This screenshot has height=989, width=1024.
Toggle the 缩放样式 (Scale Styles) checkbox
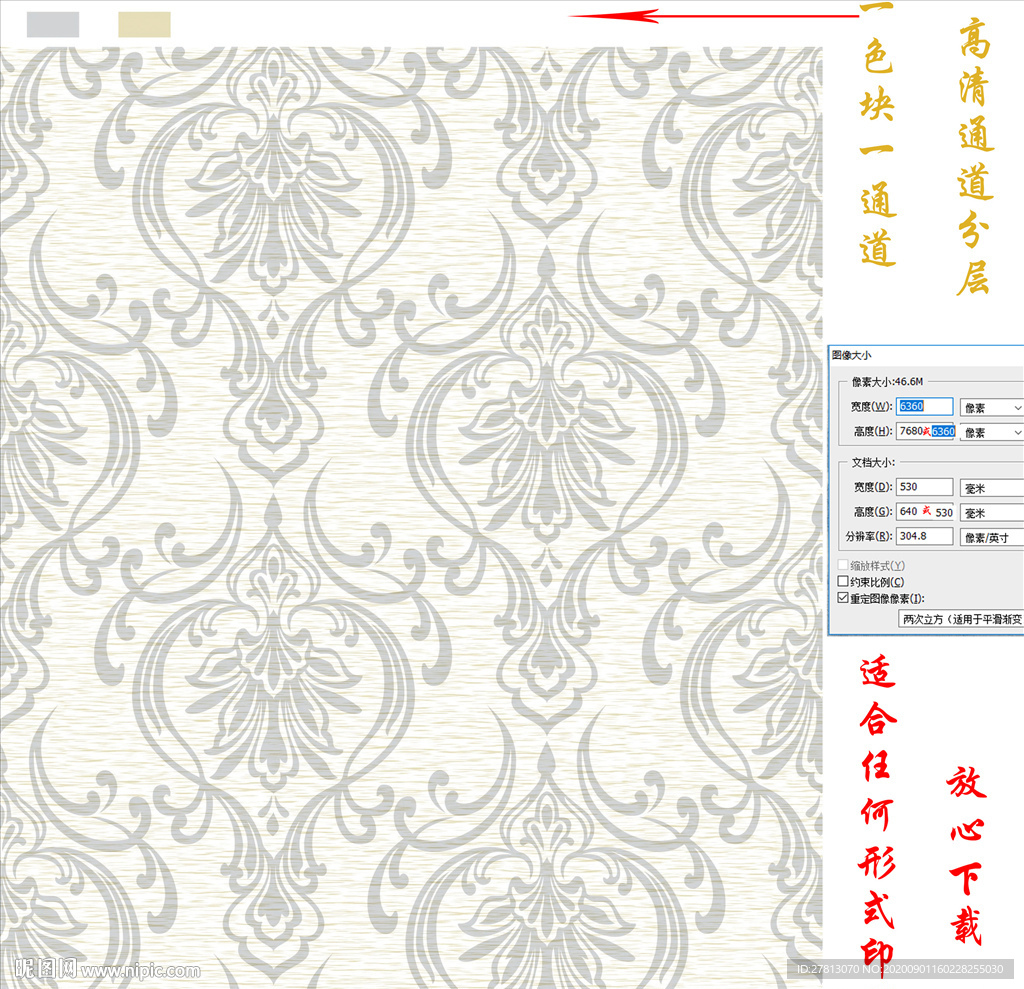click(x=843, y=565)
